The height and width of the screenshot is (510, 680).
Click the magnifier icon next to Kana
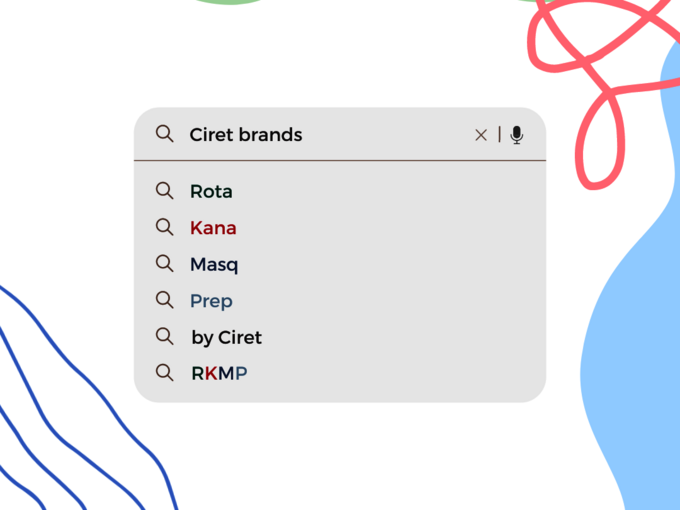165,227
